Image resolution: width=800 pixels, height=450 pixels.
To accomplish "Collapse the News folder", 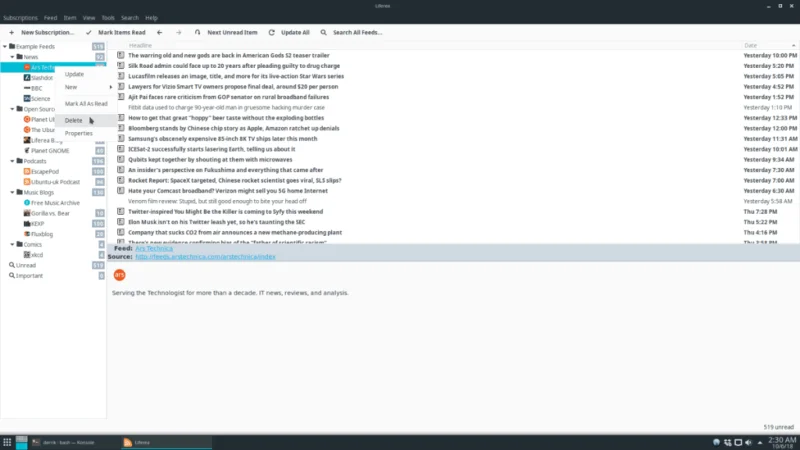I will pyautogui.click(x=12, y=57).
